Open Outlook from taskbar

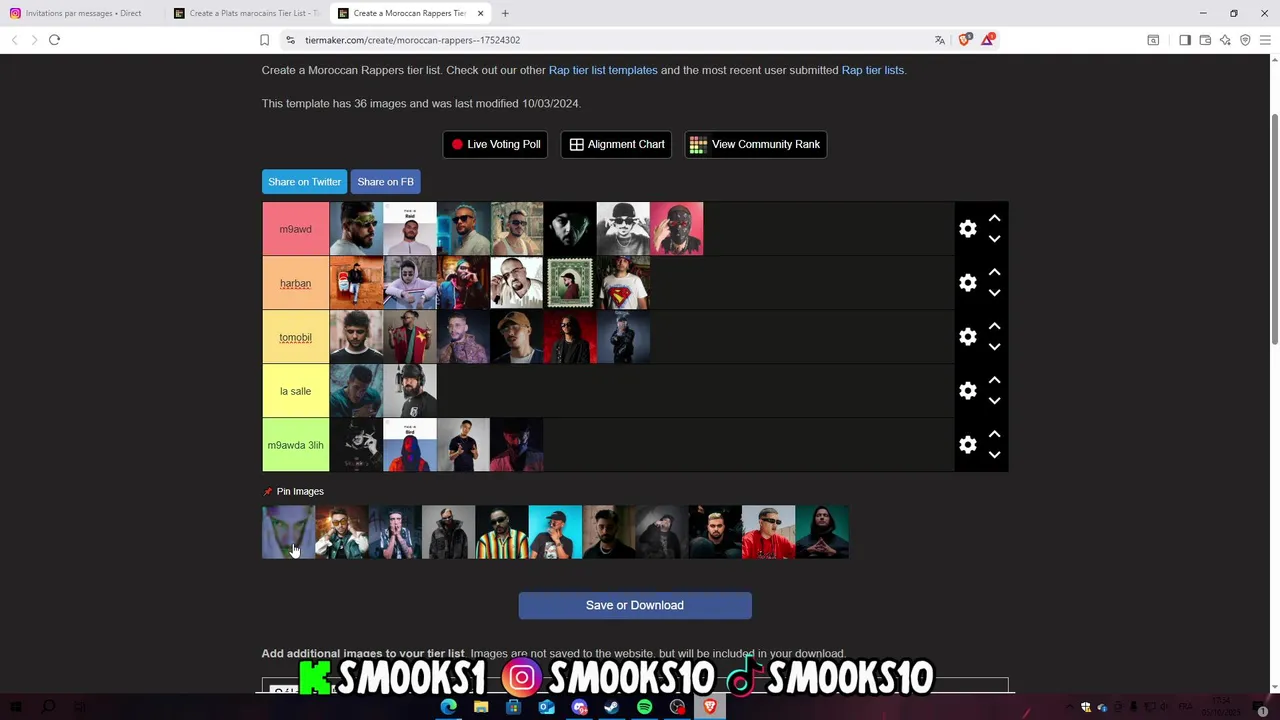point(546,707)
